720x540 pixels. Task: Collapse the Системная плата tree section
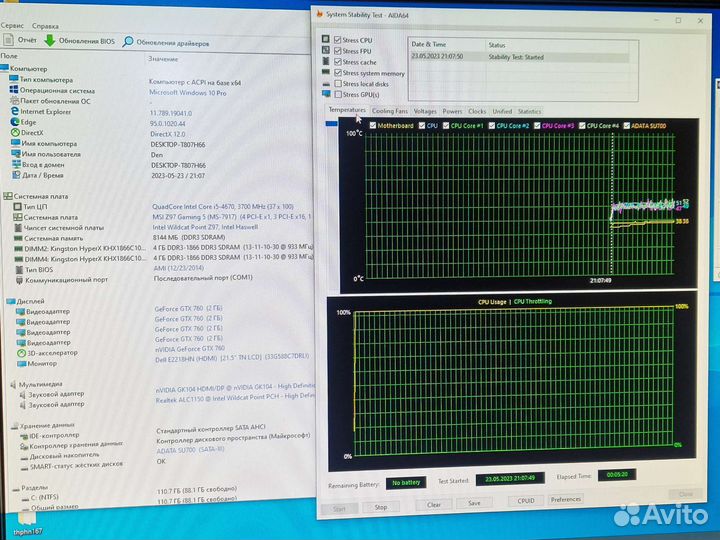click(x=8, y=196)
